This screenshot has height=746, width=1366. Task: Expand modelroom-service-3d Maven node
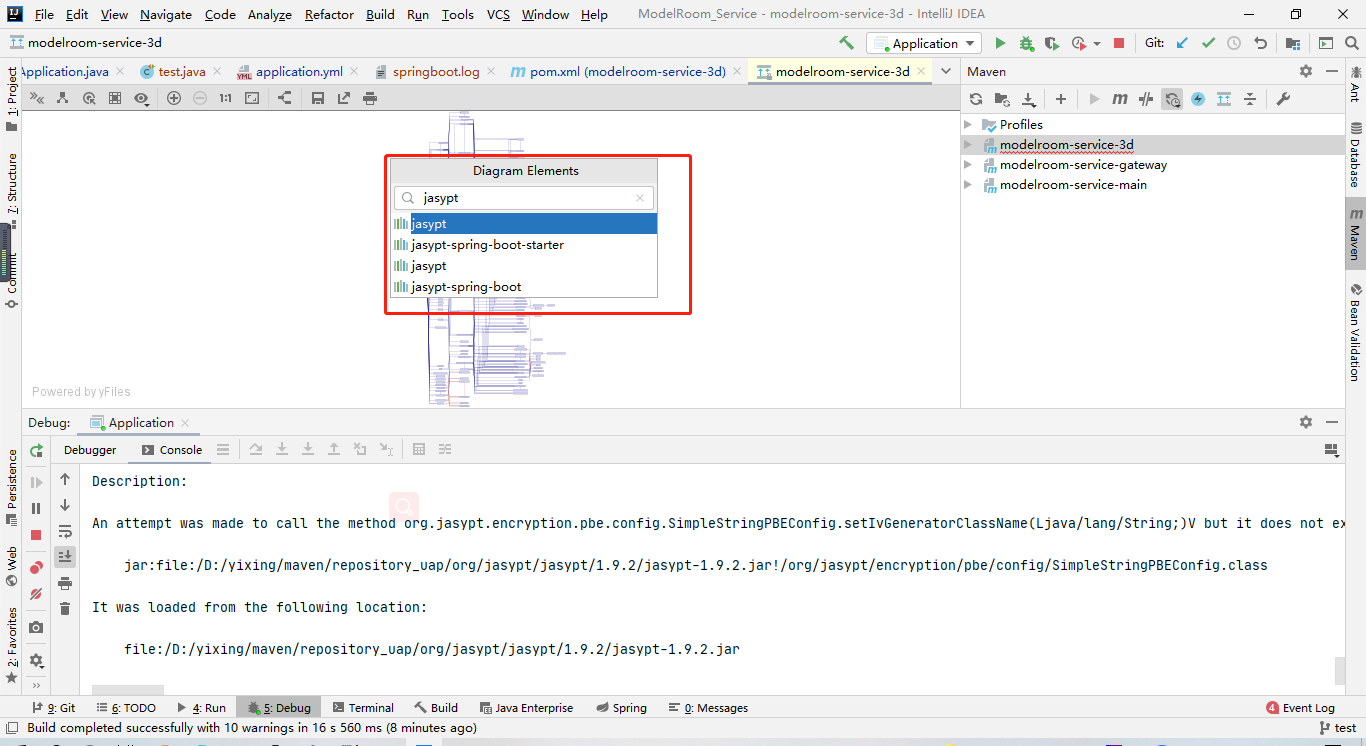tap(968, 145)
